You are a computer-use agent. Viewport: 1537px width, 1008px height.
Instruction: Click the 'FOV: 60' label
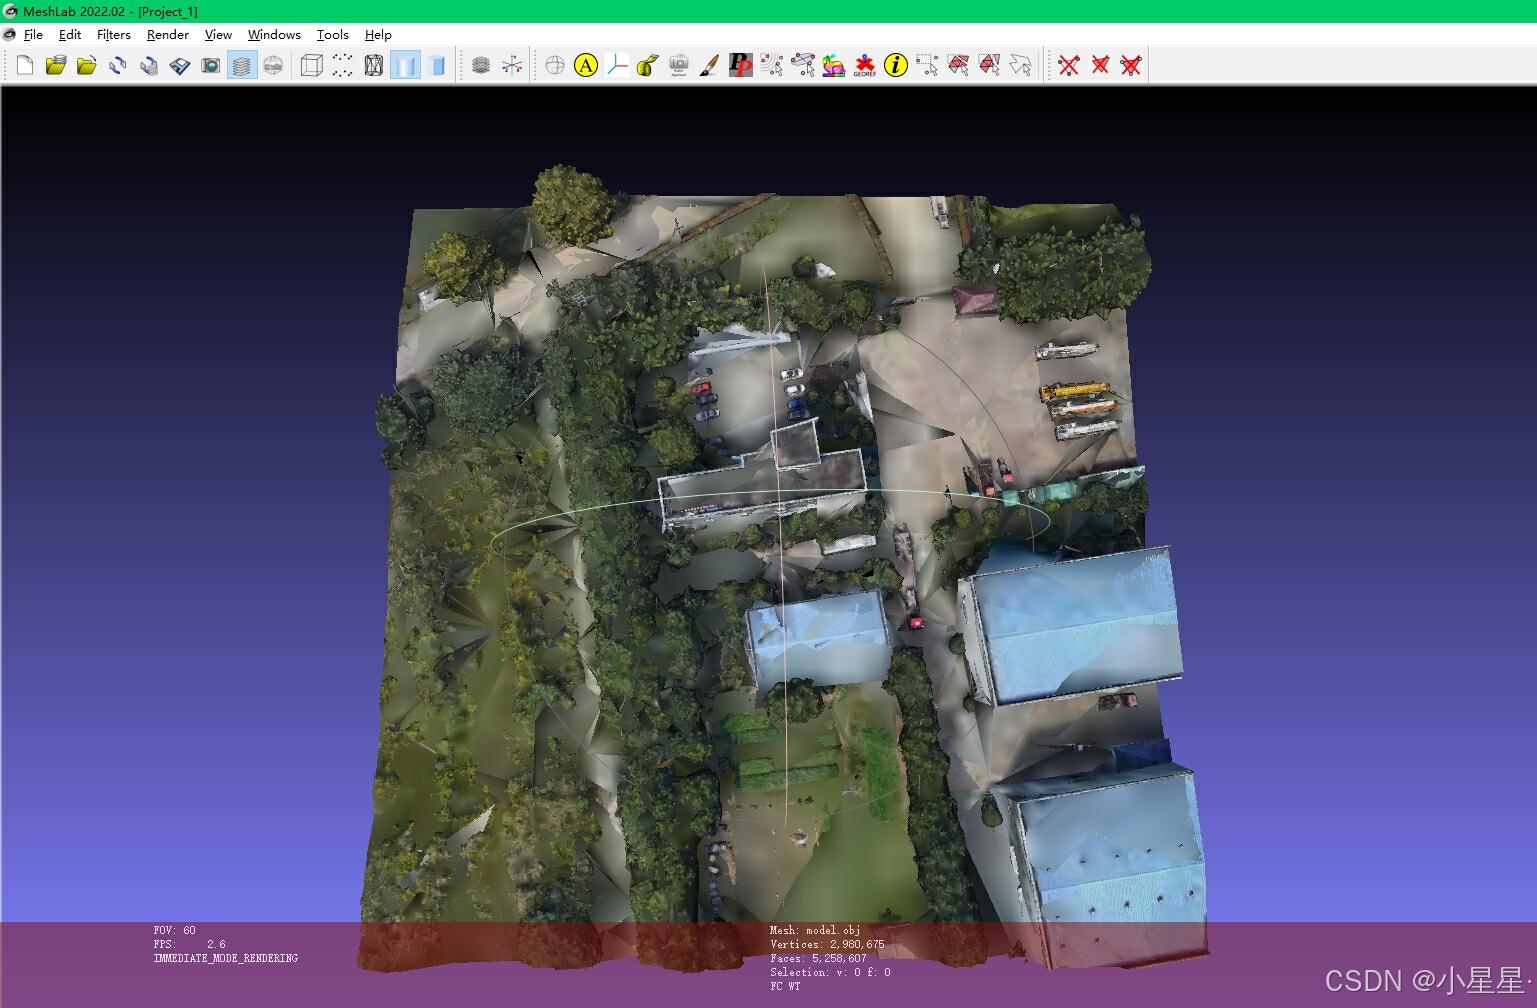pyautogui.click(x=175, y=930)
